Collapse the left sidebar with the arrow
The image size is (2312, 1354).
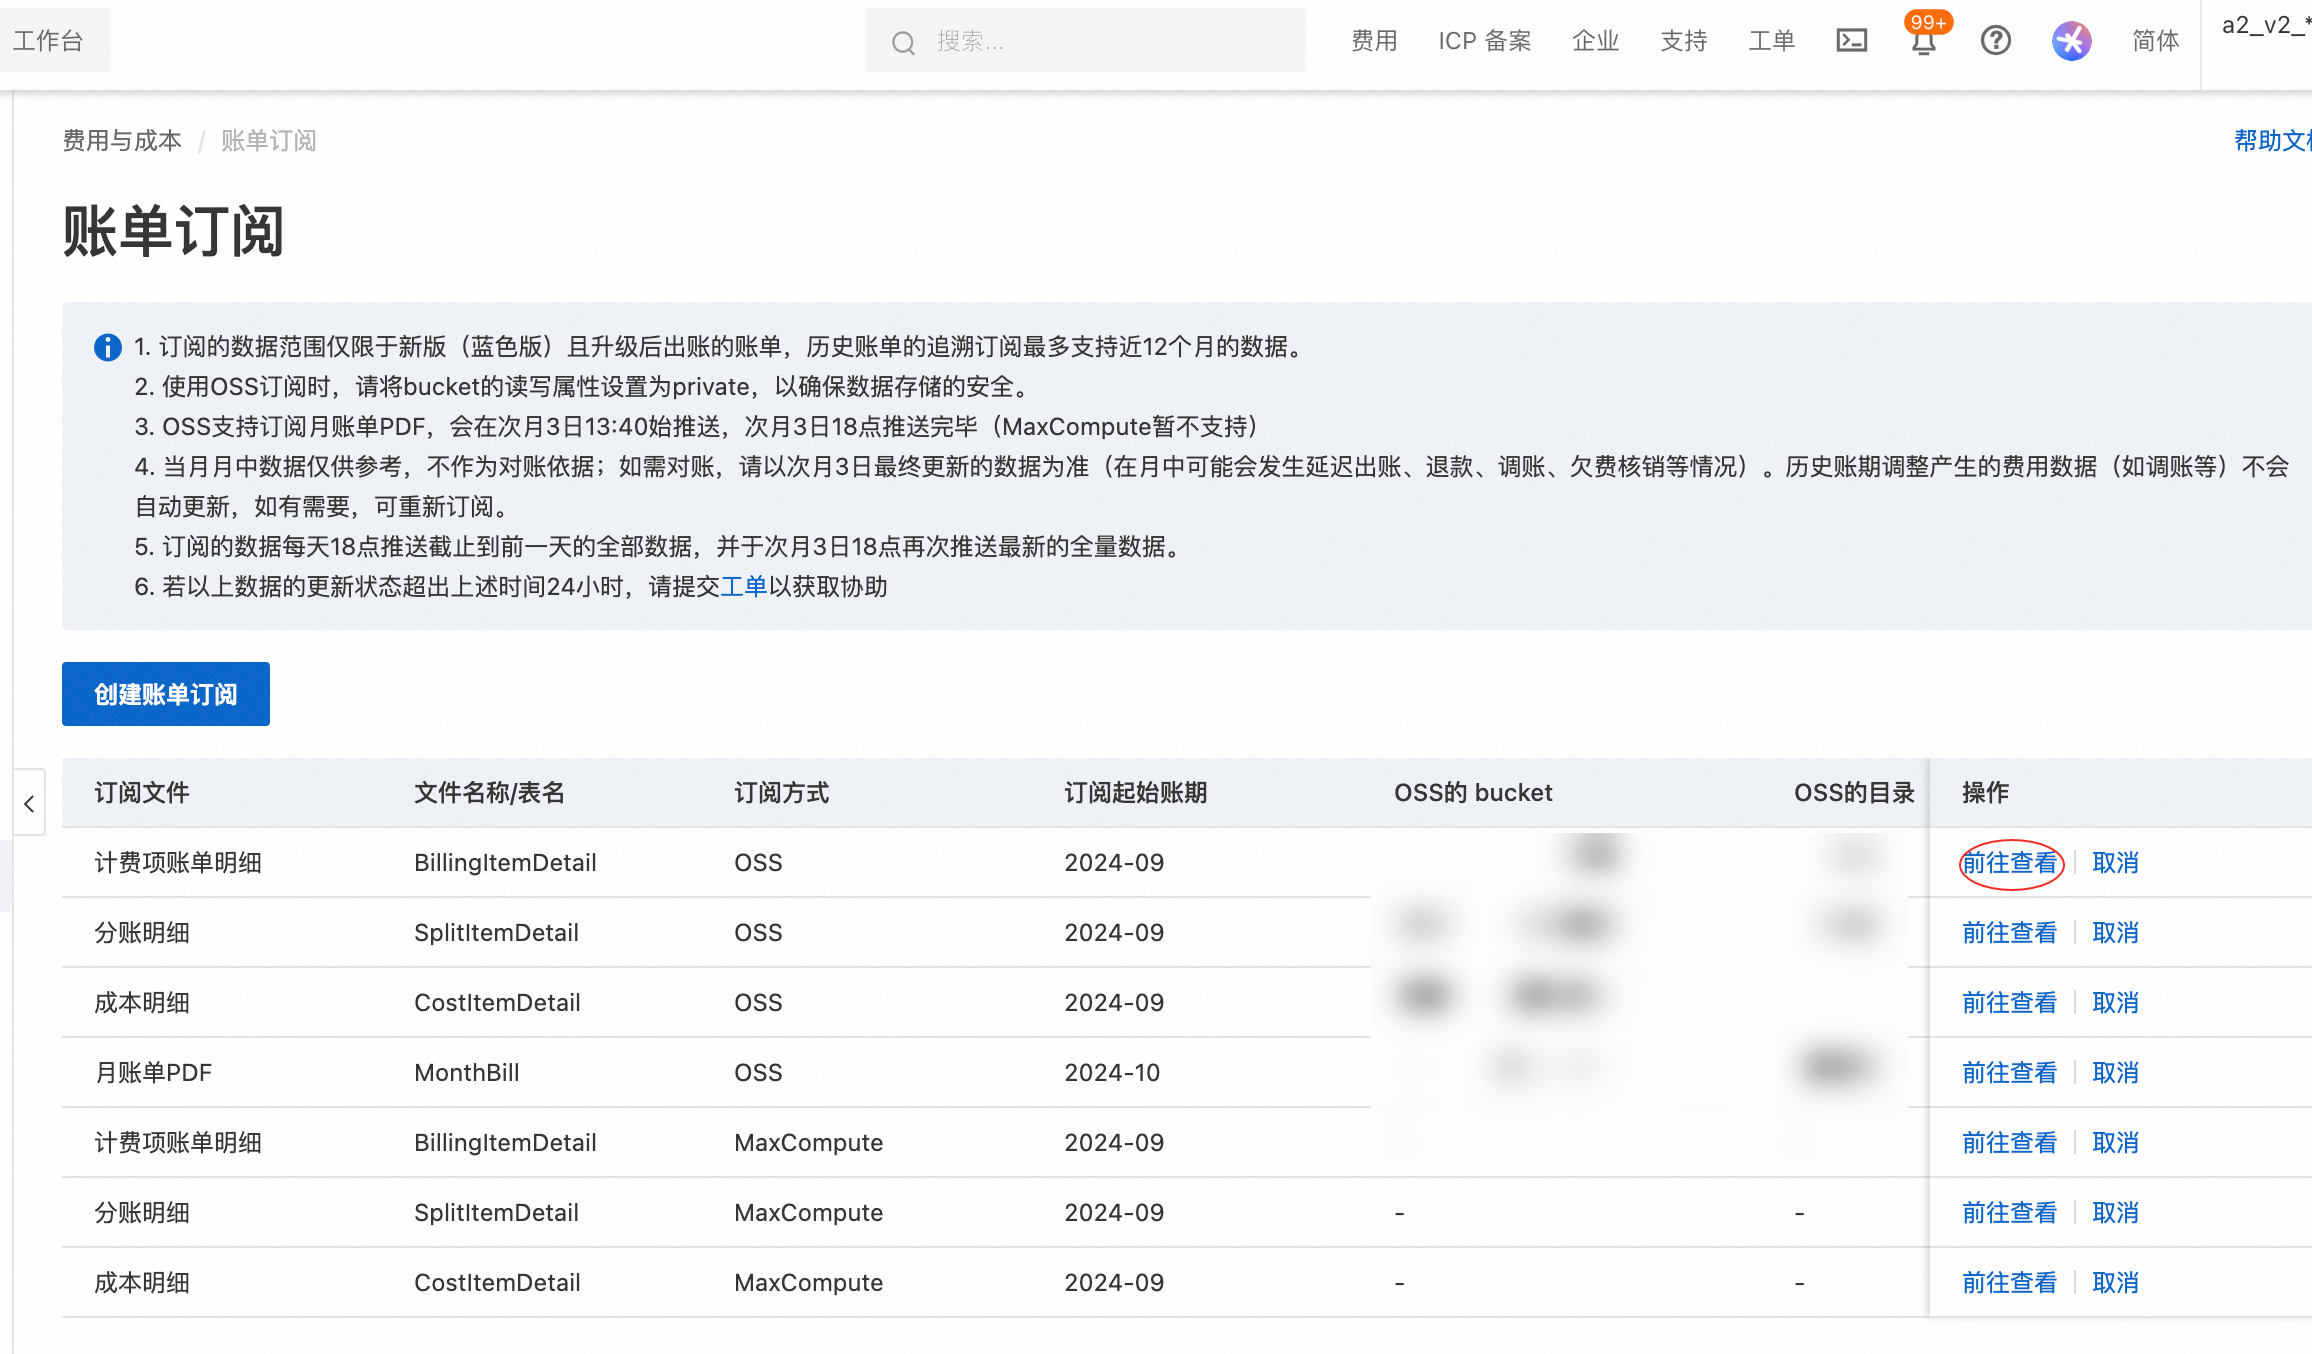coord(29,803)
